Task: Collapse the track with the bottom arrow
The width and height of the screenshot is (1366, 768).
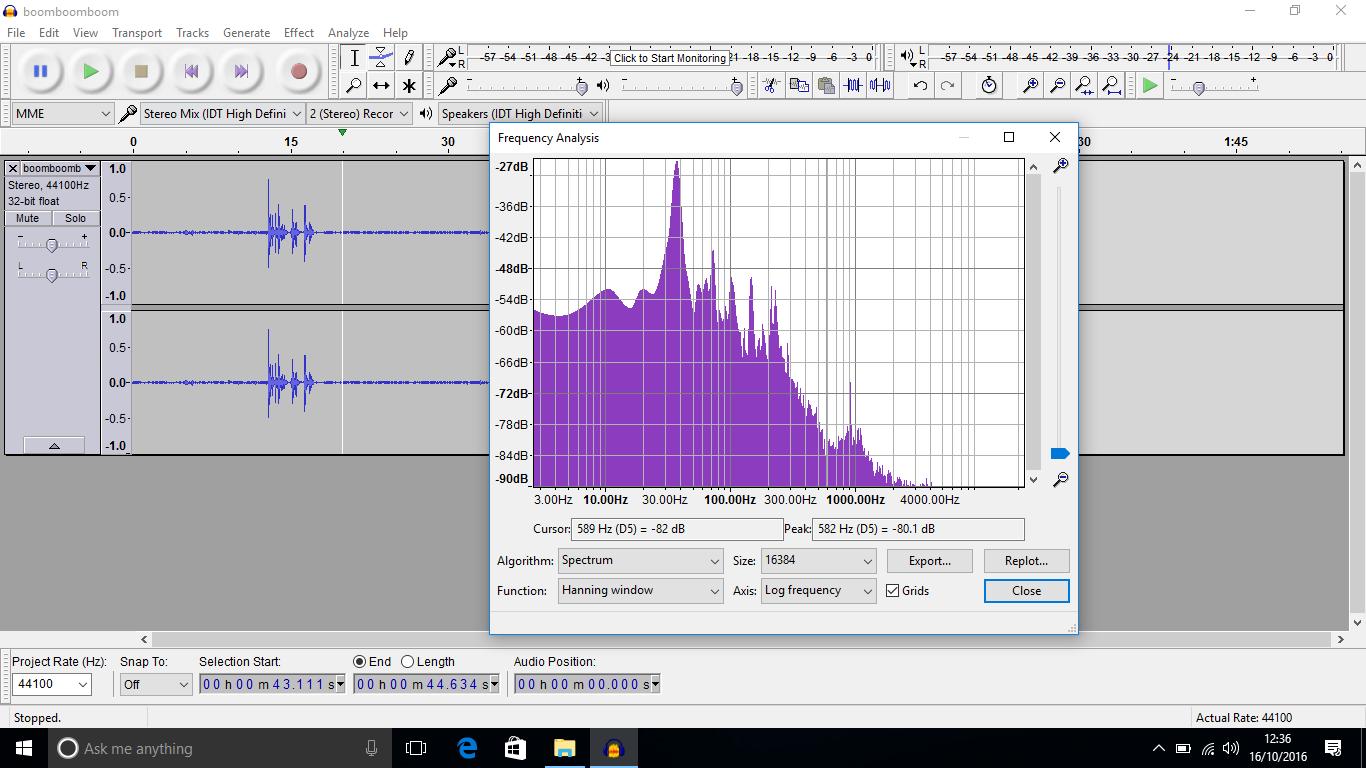Action: (53, 446)
